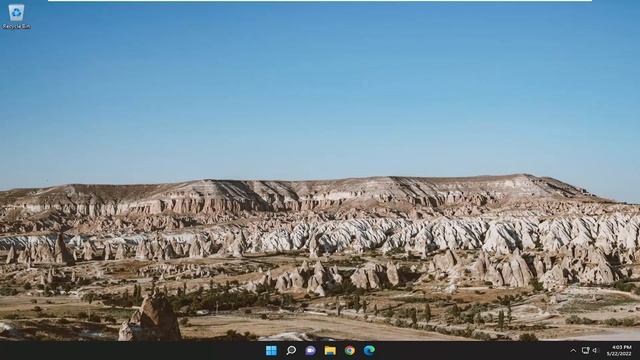Open the Windows Start menu
The height and width of the screenshot is (360, 640).
pos(271,350)
